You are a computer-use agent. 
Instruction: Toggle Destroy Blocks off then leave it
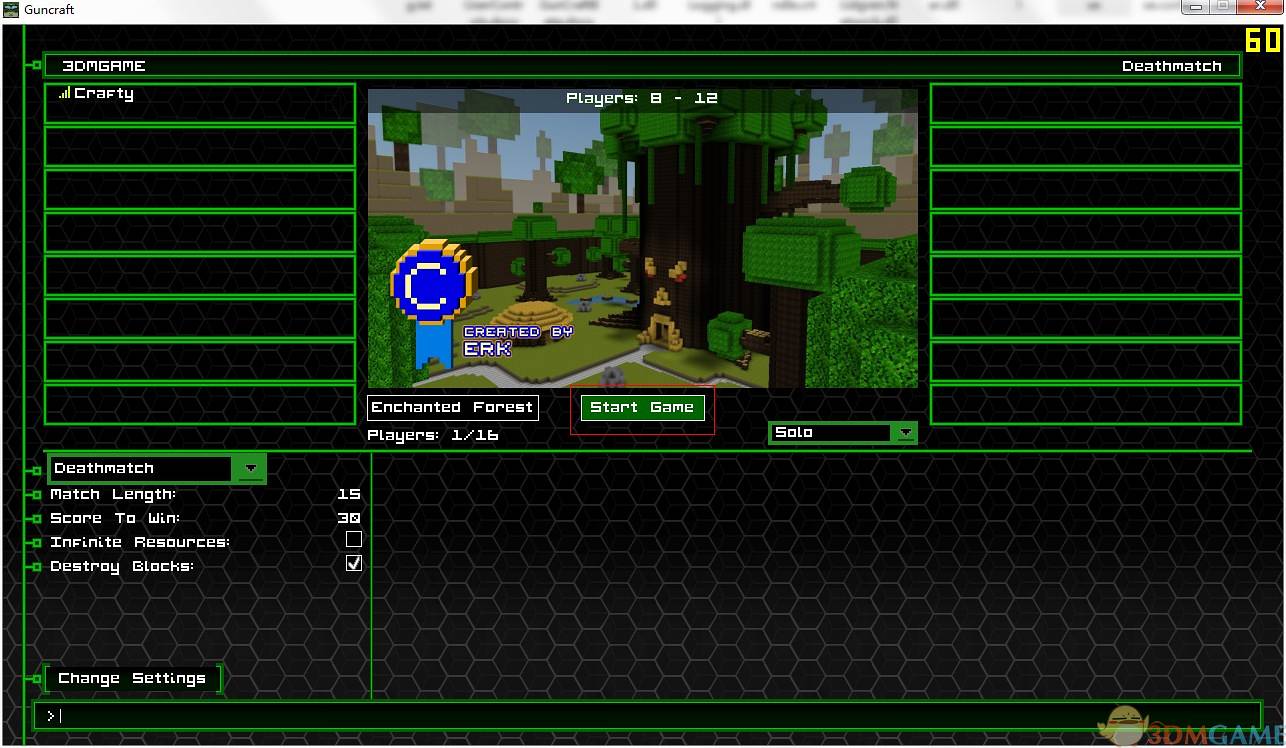pos(353,563)
